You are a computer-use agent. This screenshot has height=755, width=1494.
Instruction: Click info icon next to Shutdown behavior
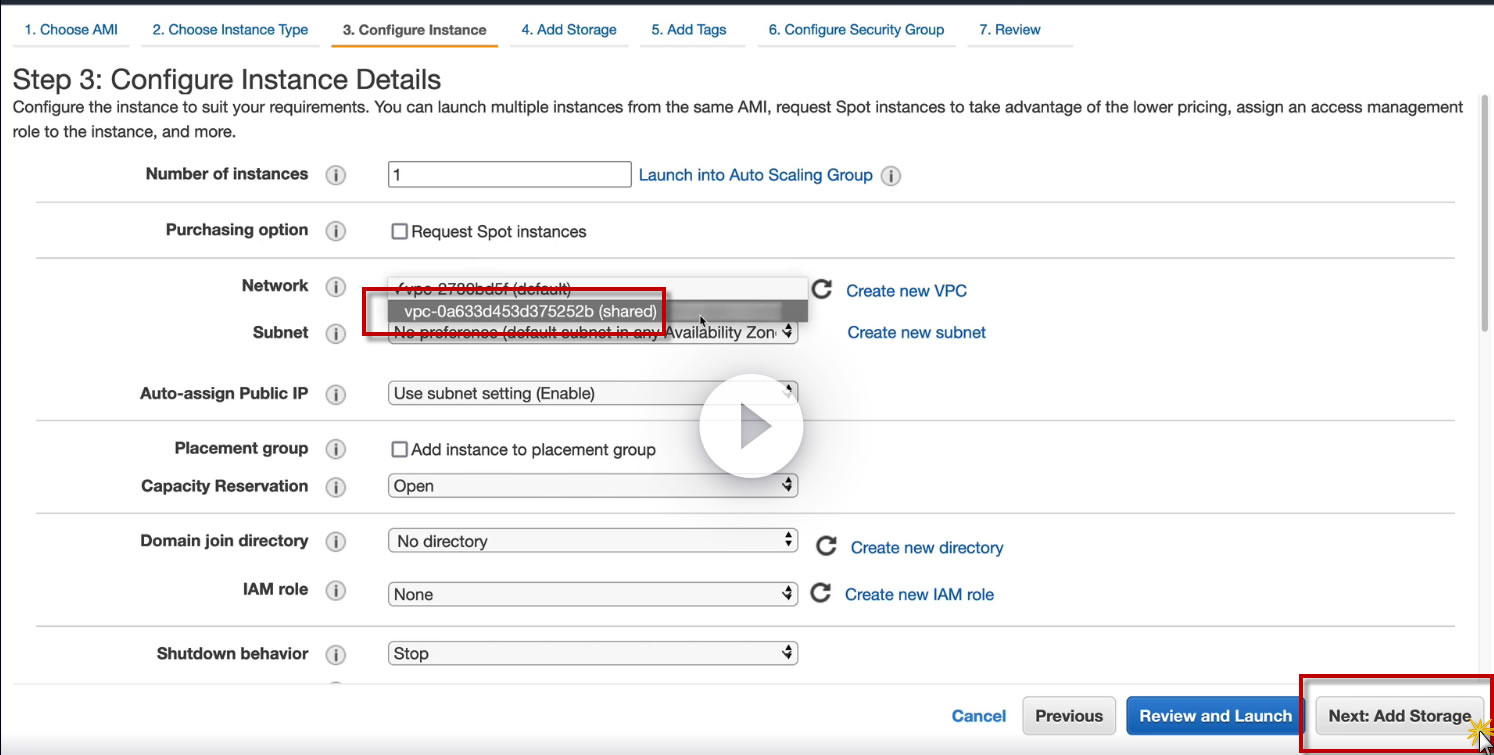pos(336,655)
